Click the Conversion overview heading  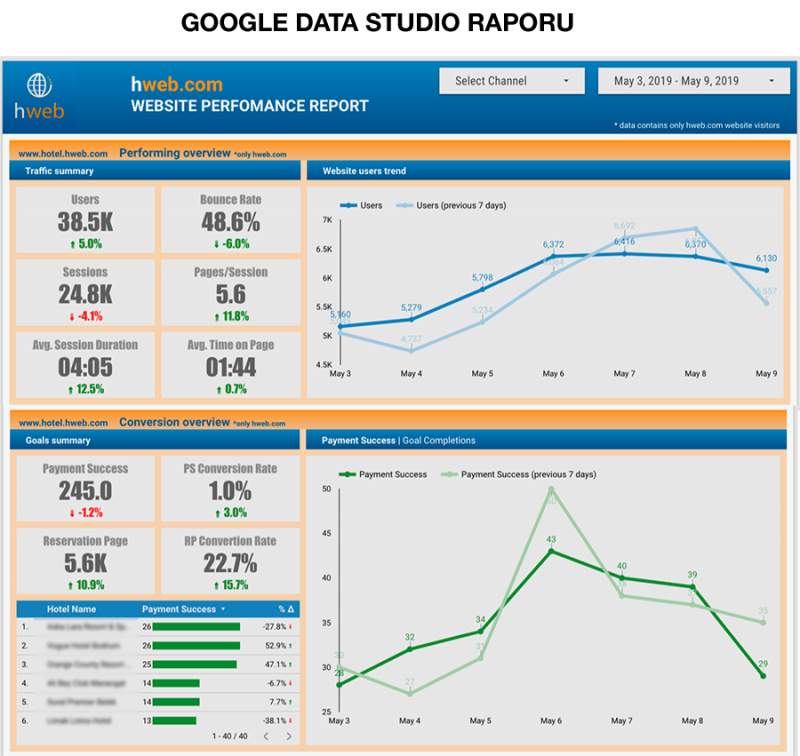174,422
